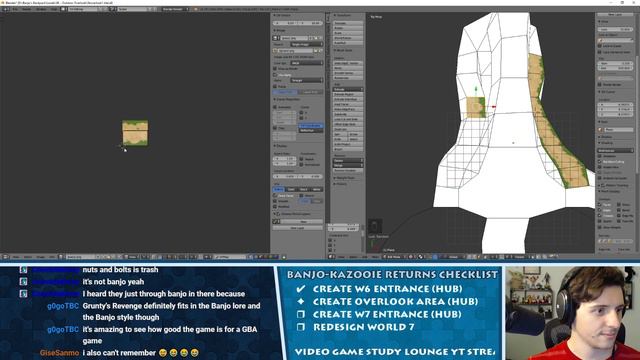Select the Reflection mapping option
The image size is (640, 360).
click(311, 131)
